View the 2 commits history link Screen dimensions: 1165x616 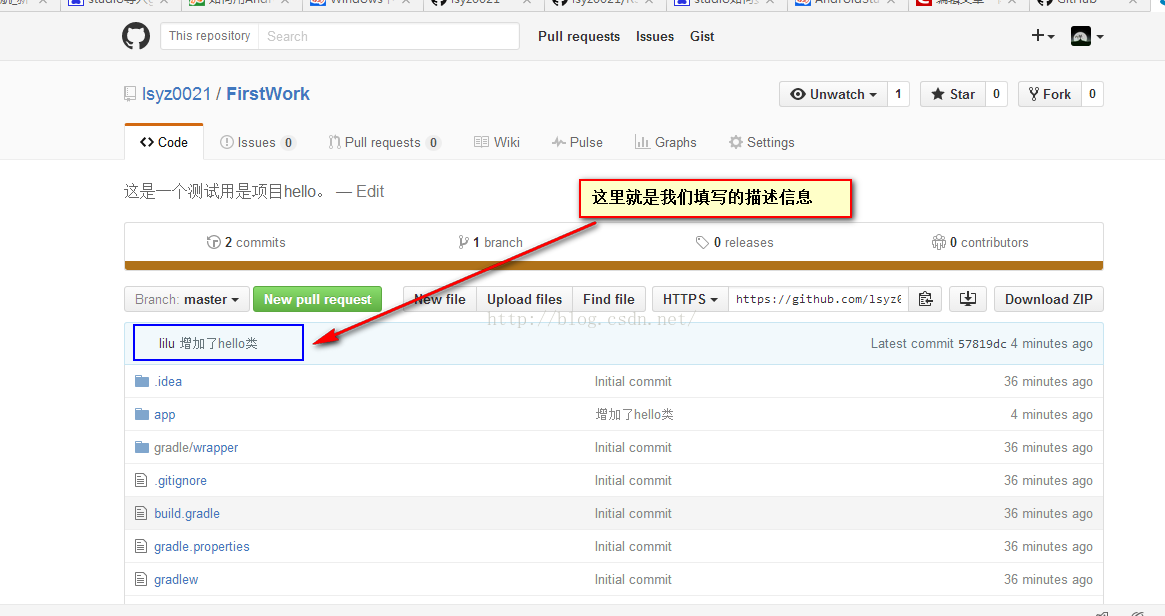click(x=246, y=242)
